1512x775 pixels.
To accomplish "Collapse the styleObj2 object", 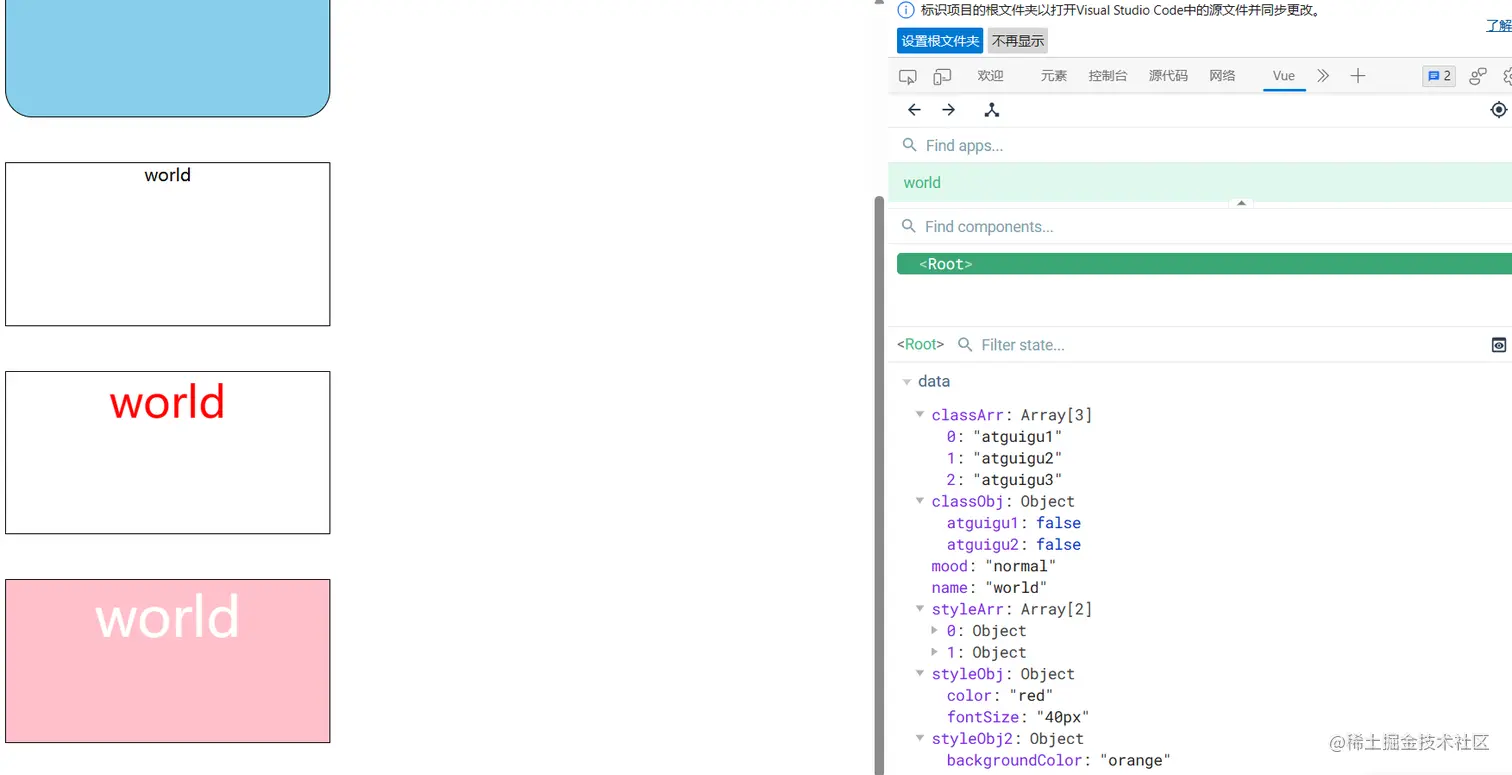I will 921,739.
